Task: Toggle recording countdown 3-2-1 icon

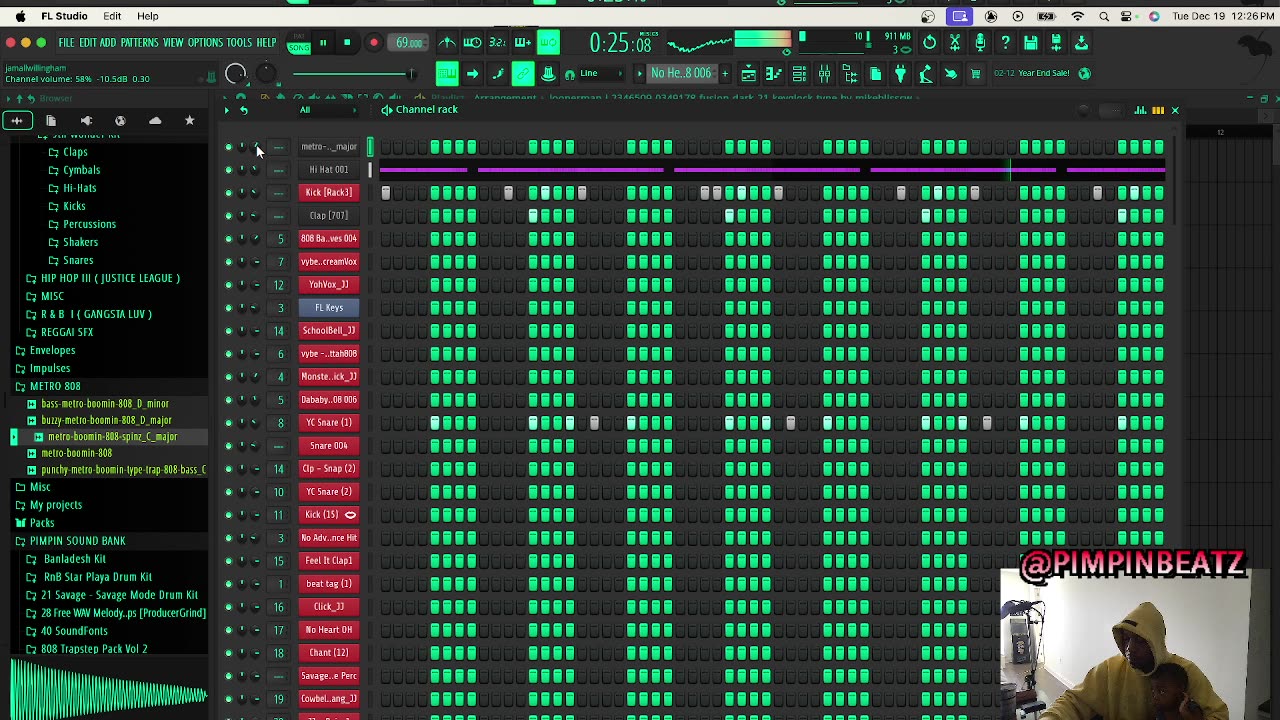Action: tap(497, 42)
